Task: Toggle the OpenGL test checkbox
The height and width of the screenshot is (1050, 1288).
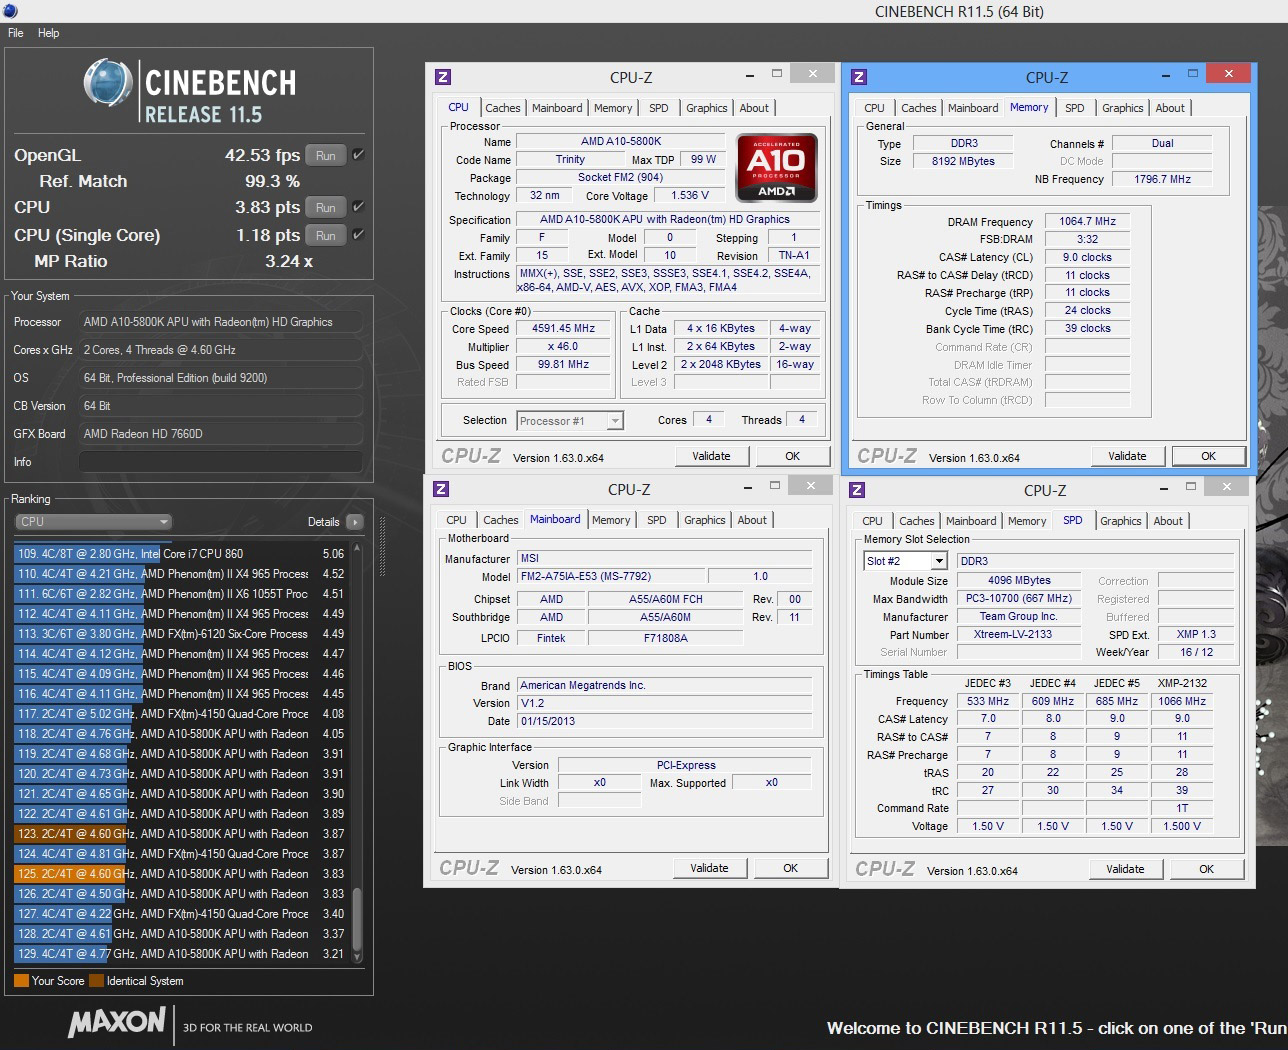Action: [358, 155]
